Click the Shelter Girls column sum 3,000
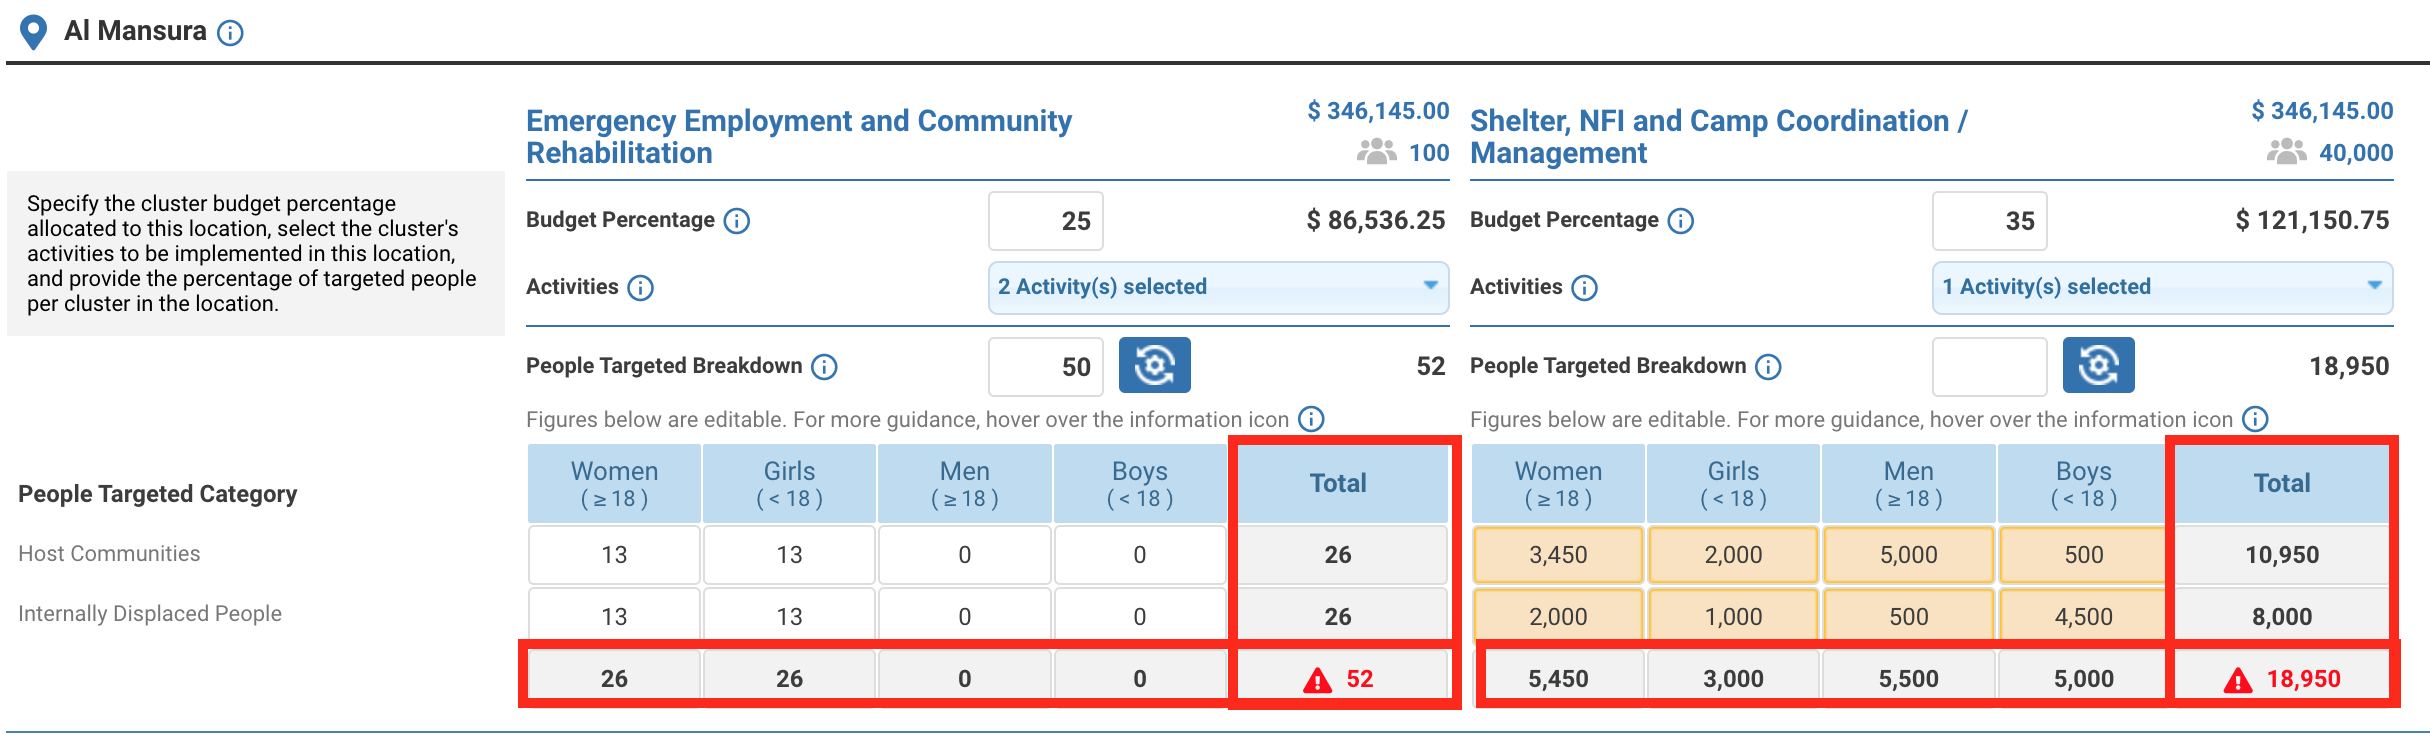Screen dimensions: 2430x734 pyautogui.click(x=1733, y=679)
